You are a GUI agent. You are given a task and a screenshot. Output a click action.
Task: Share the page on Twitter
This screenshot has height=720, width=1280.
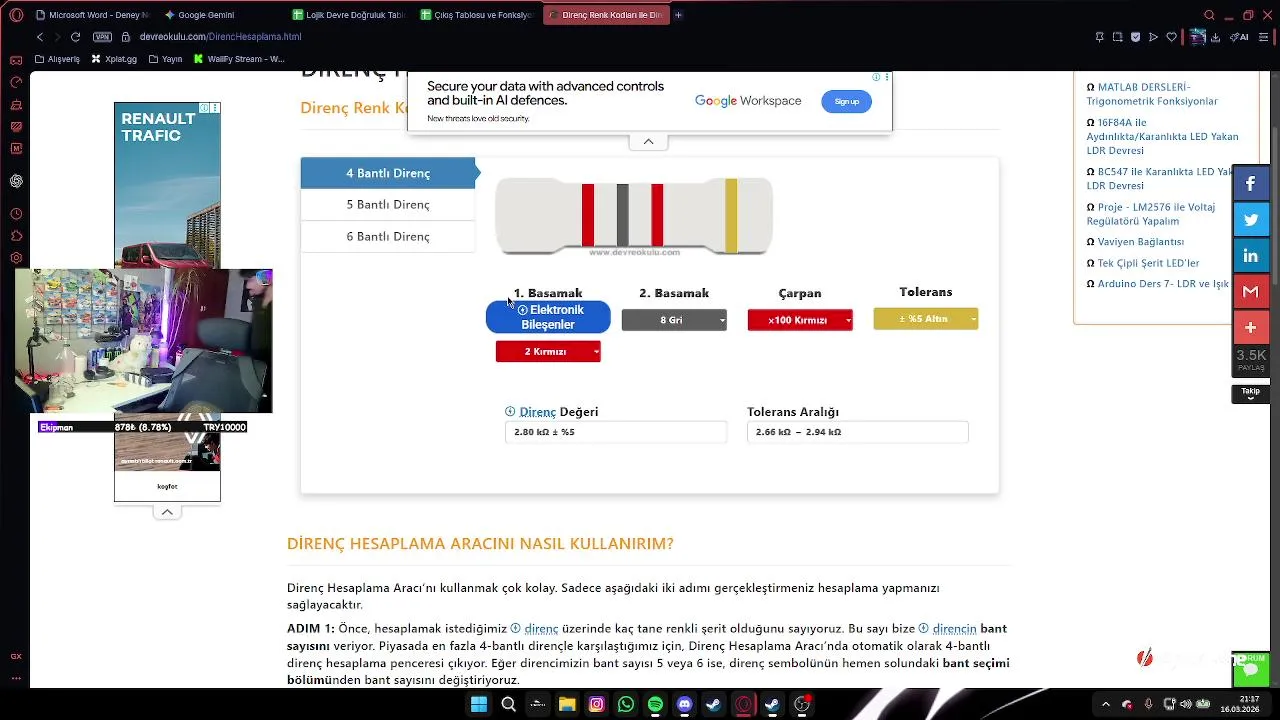click(x=1250, y=219)
